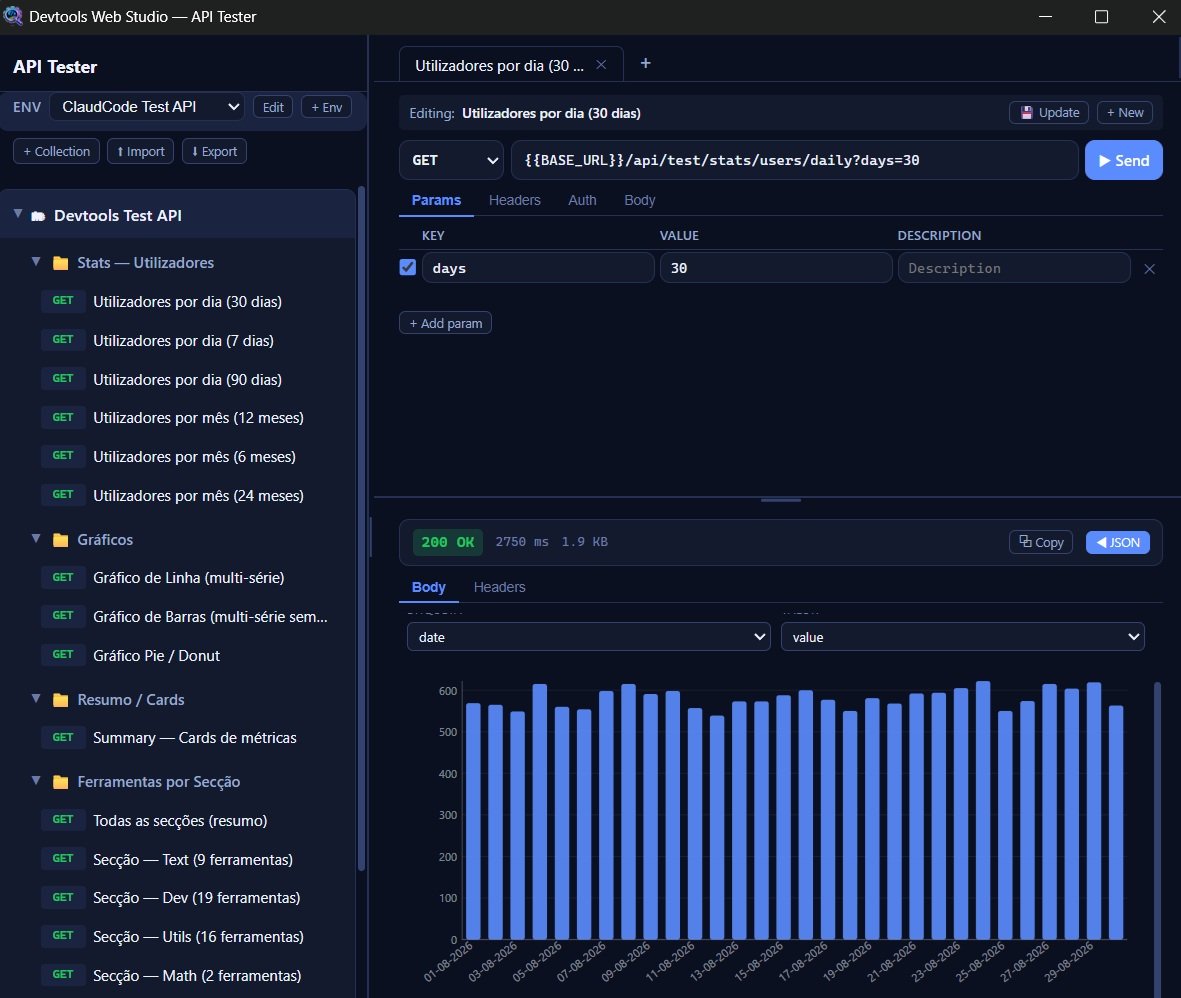Click the Description input field
The height and width of the screenshot is (998, 1181).
click(1014, 267)
